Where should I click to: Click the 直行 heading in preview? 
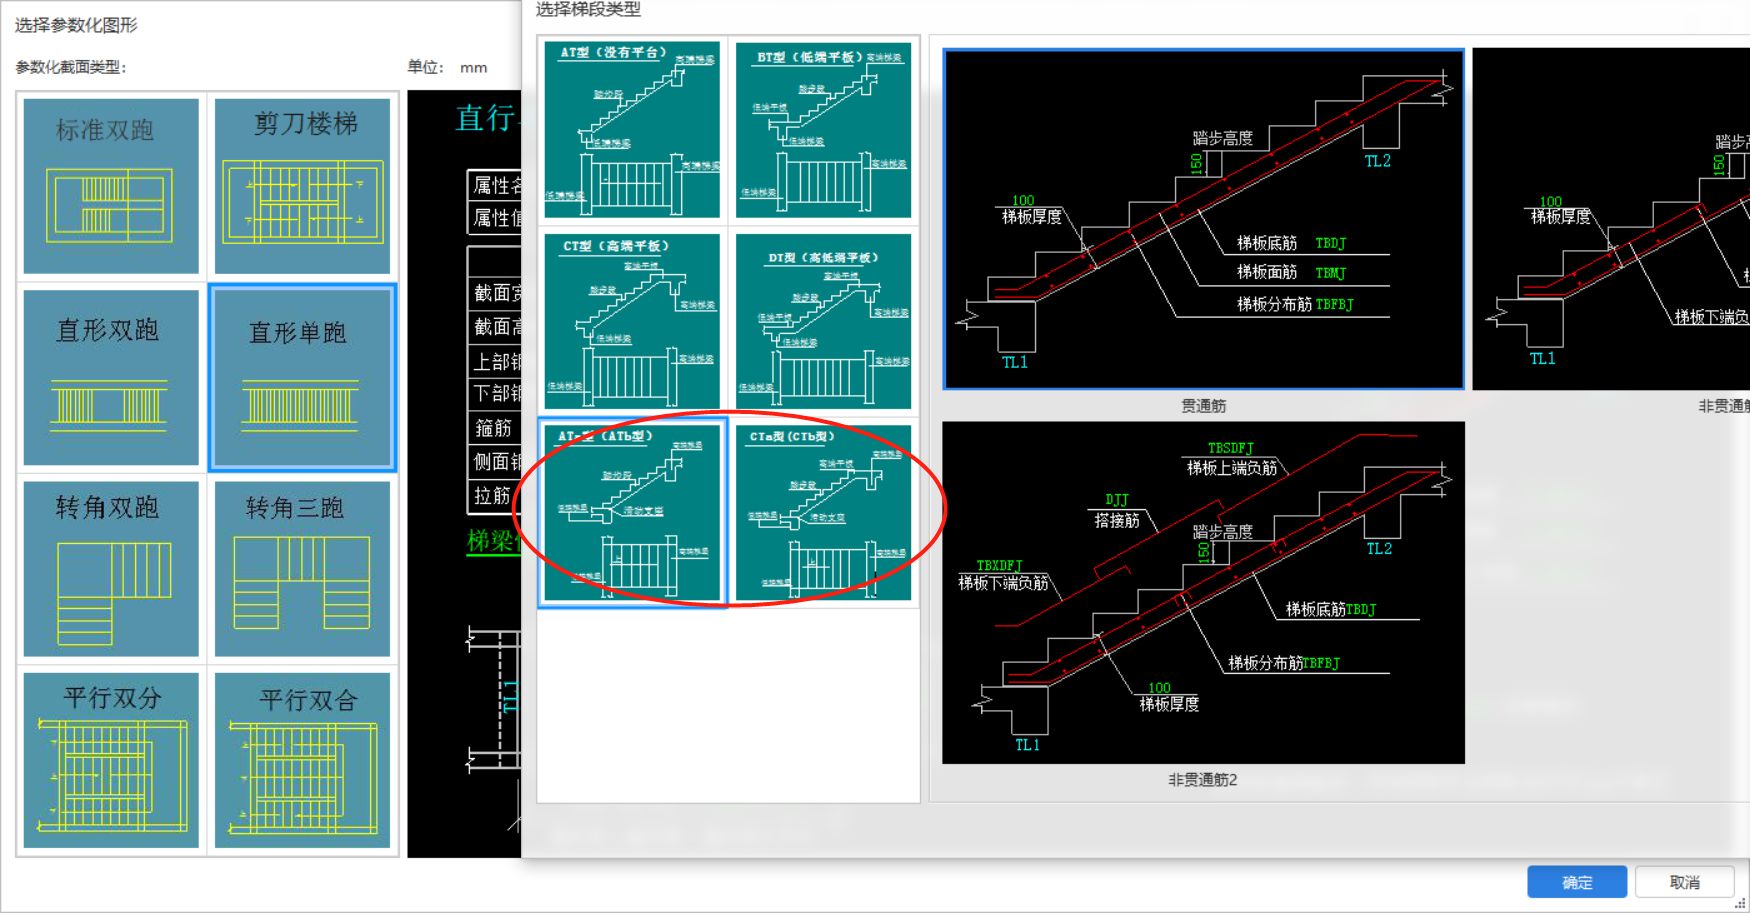[x=487, y=118]
